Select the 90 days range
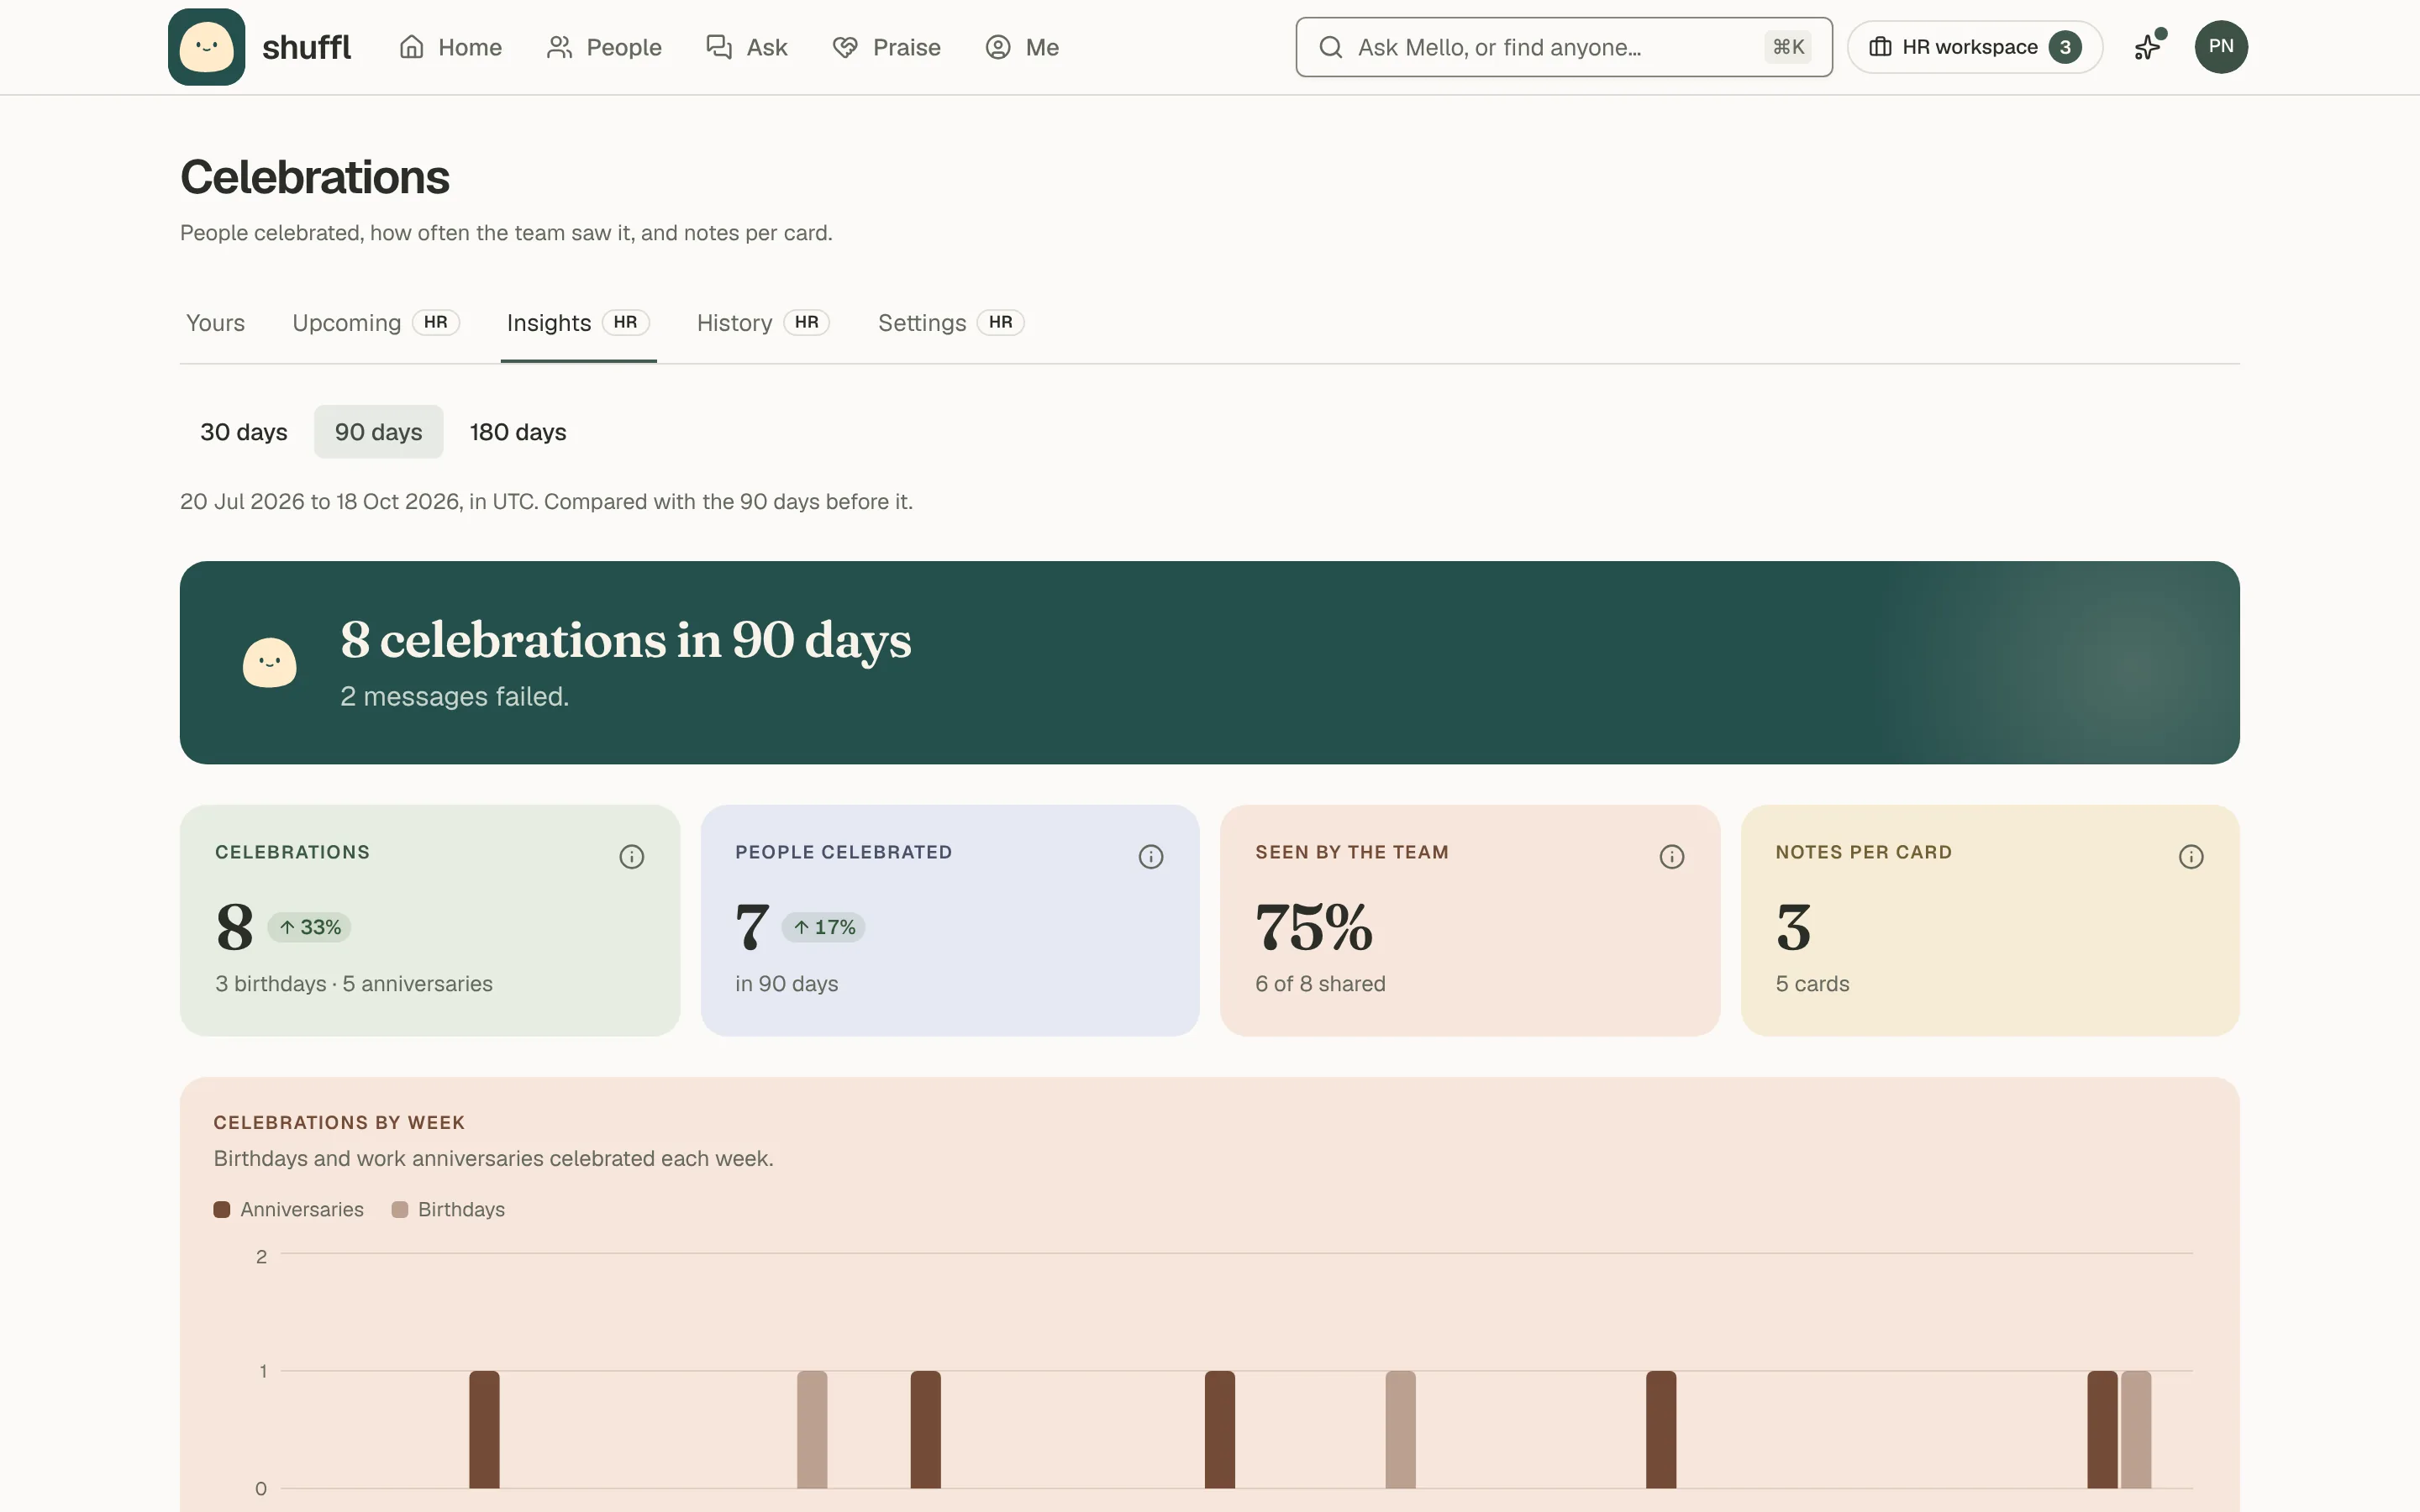Viewport: 2420px width, 1512px height. [x=378, y=432]
